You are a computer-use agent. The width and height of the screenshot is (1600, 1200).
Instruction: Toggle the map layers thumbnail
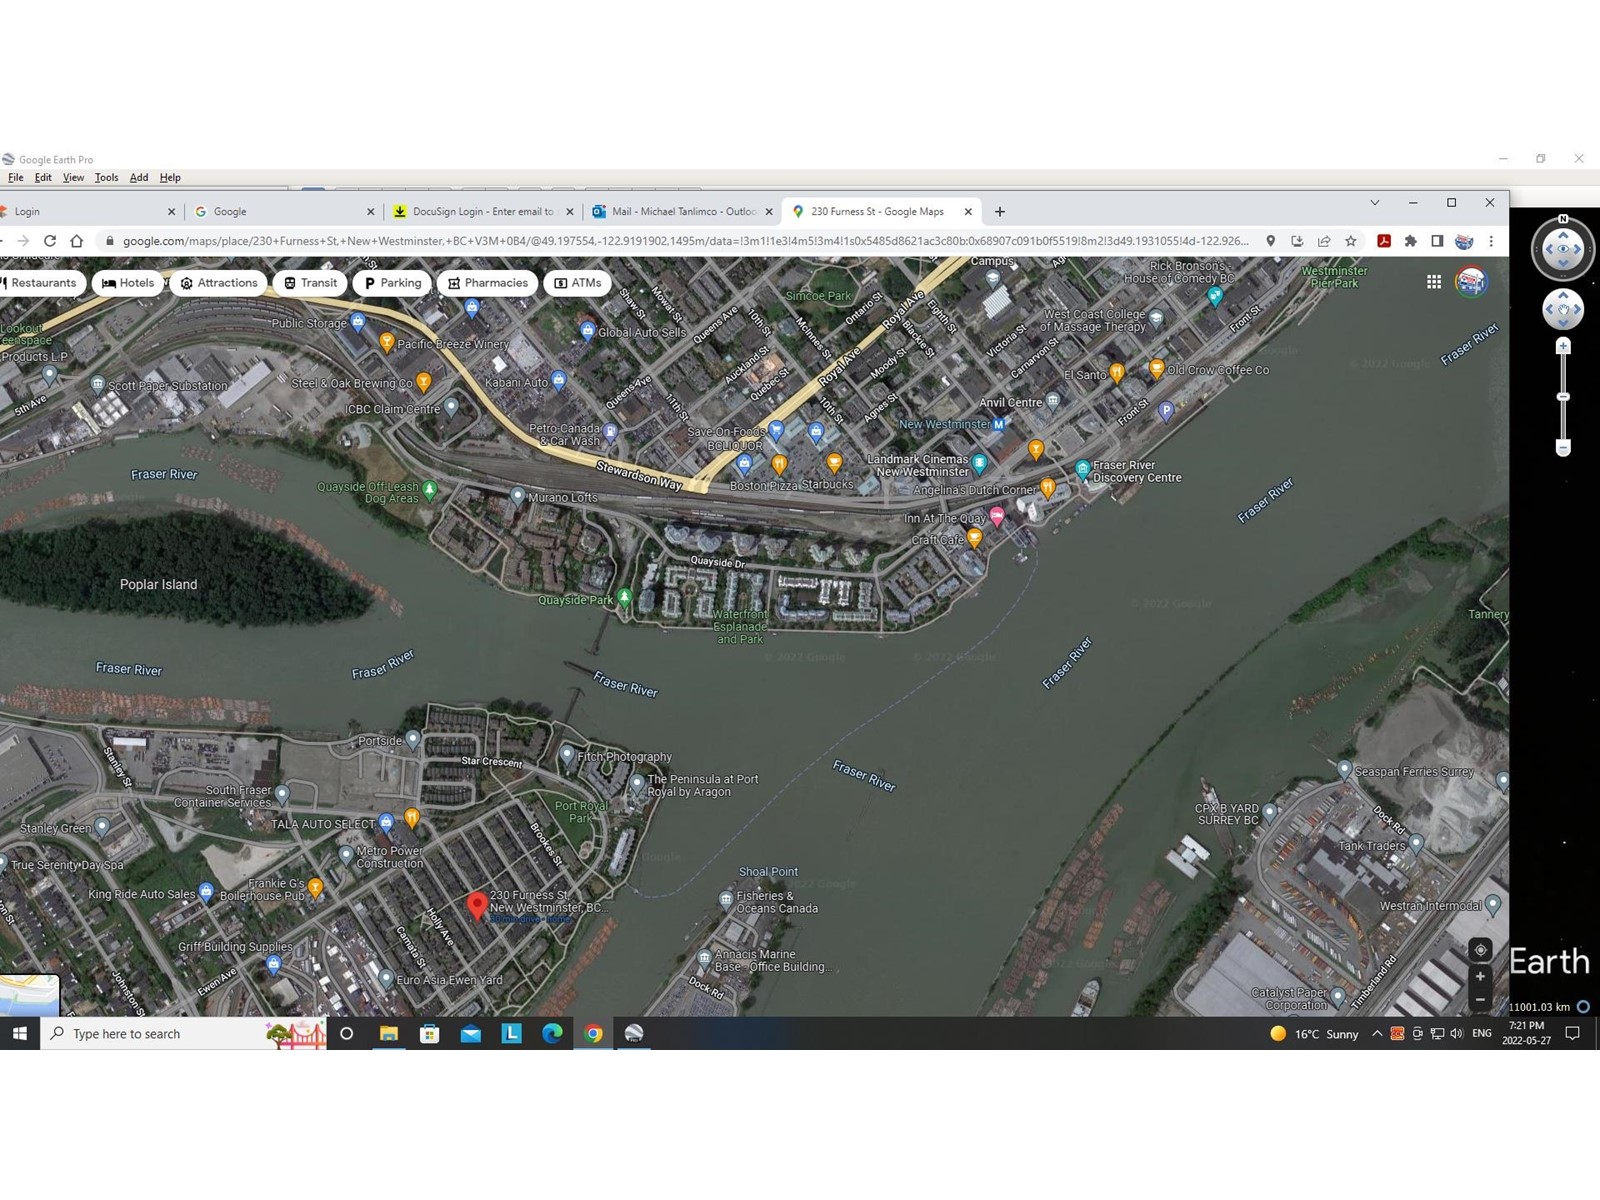29,995
